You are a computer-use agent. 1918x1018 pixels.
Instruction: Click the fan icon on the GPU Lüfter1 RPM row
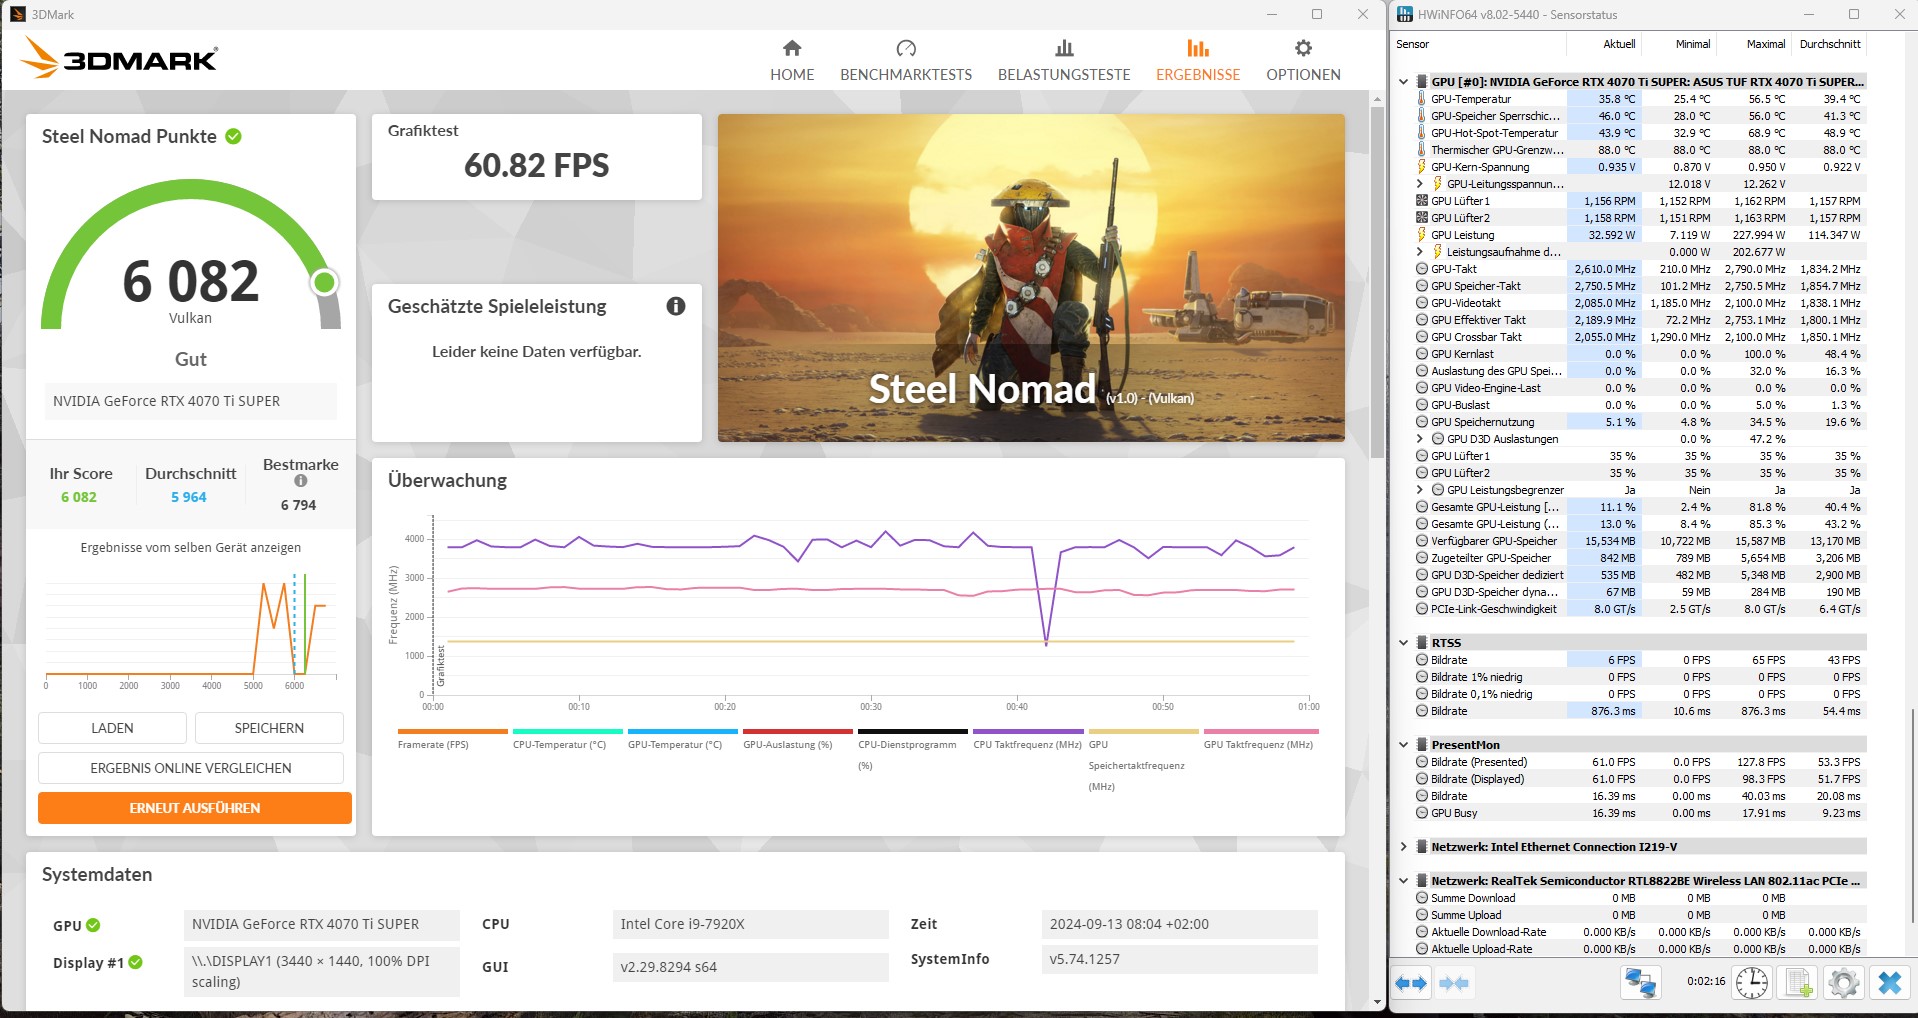(x=1422, y=201)
